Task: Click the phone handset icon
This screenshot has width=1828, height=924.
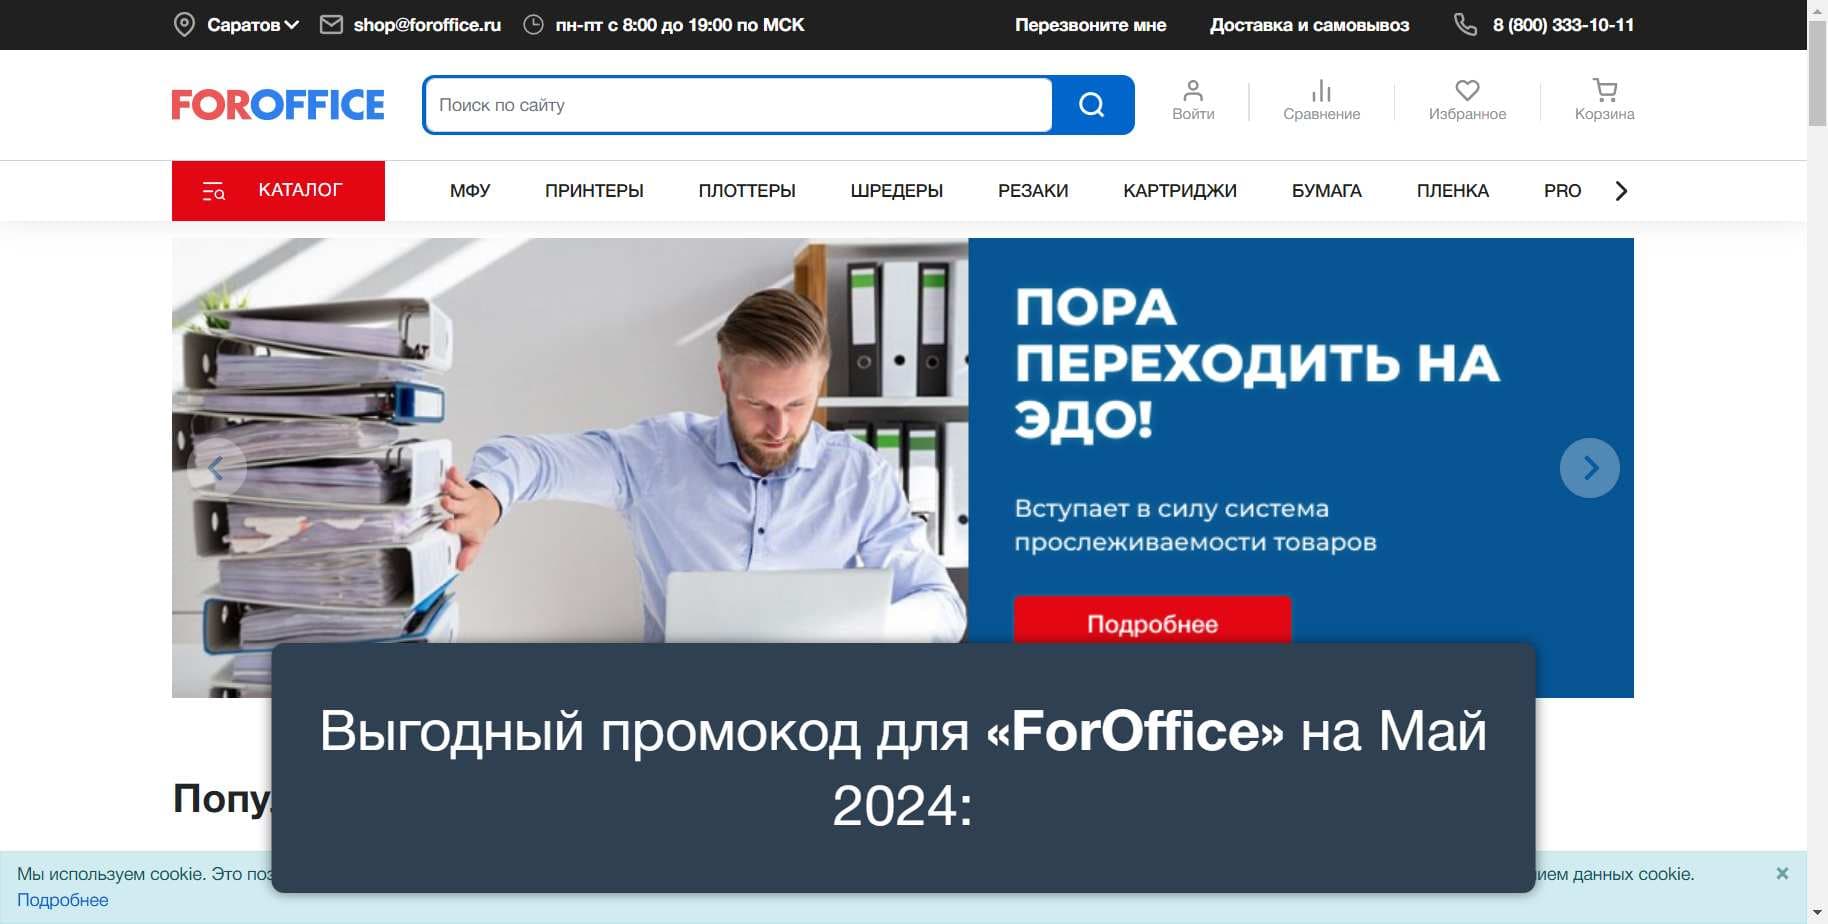Action: tap(1465, 24)
